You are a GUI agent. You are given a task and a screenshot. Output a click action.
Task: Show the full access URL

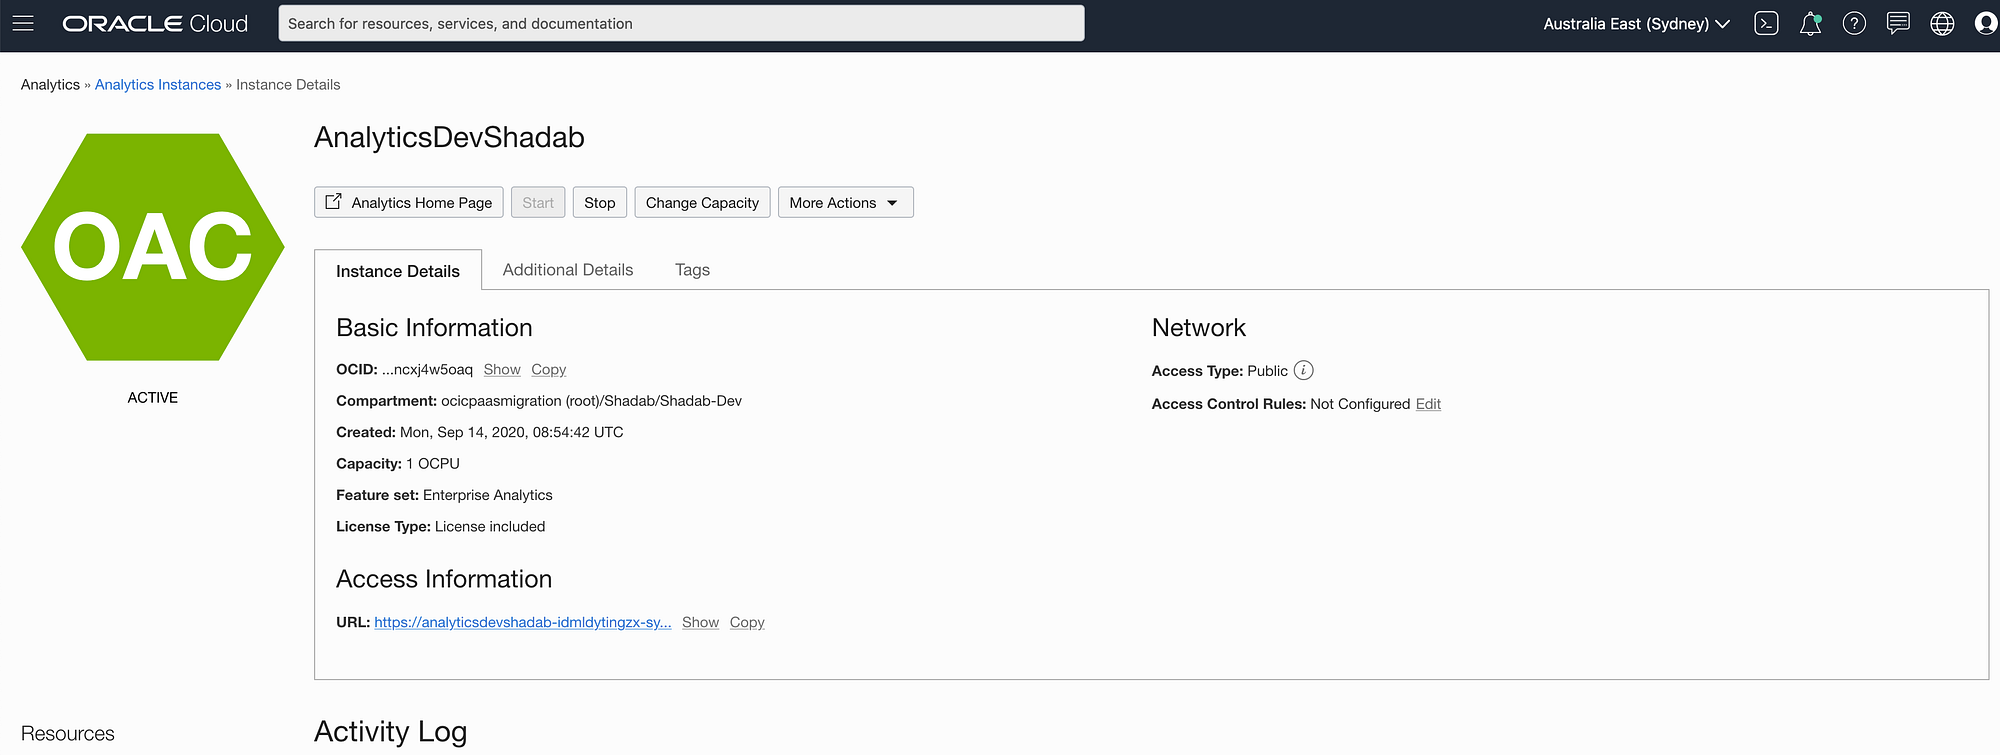pos(700,622)
